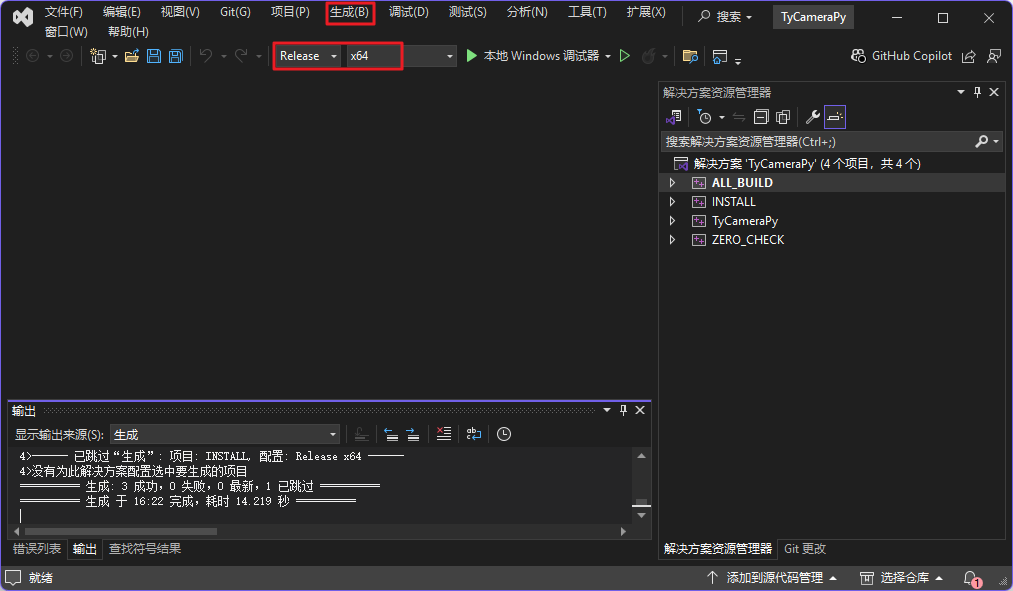
Task: Clear all output text icon
Action: (x=444, y=434)
